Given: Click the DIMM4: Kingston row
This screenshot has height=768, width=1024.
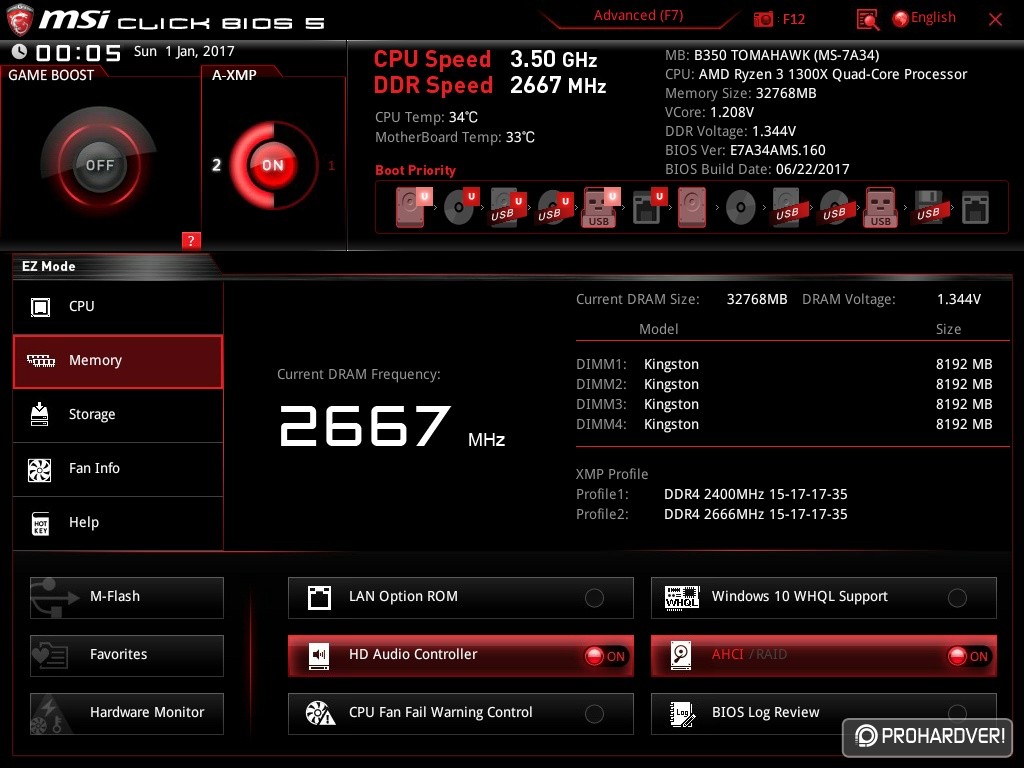Looking at the screenshot, I should (784, 424).
